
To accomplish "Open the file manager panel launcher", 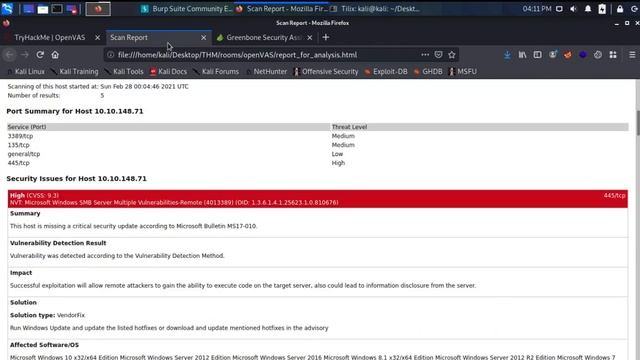I will click(x=42, y=9).
